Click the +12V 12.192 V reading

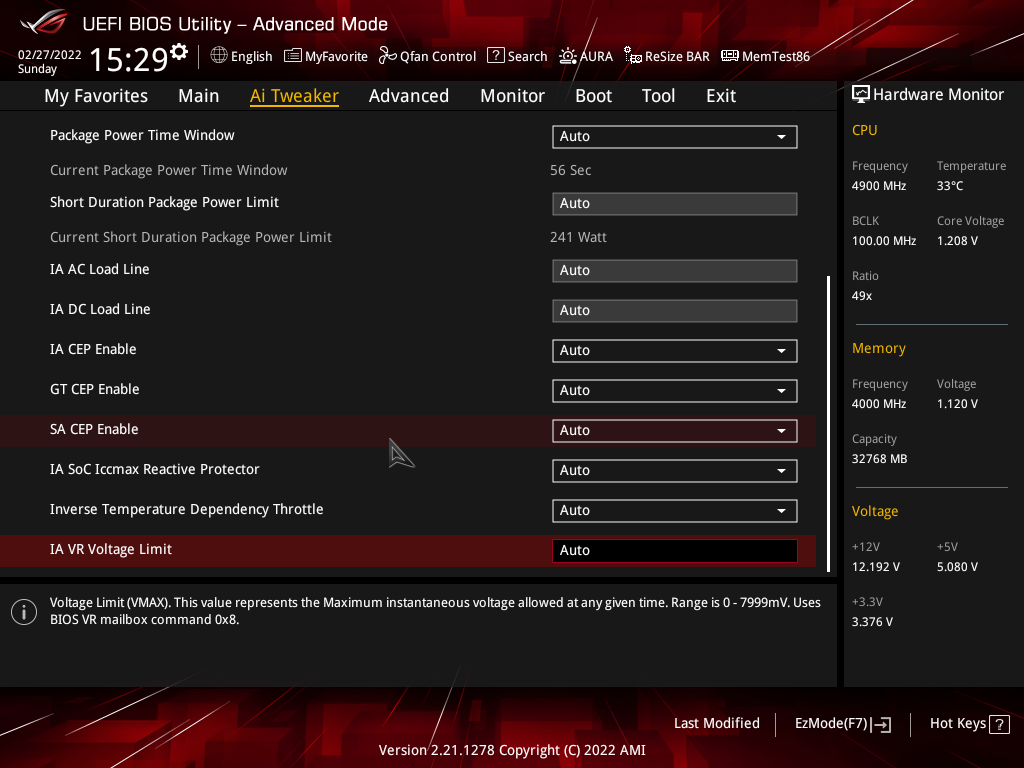coord(876,567)
